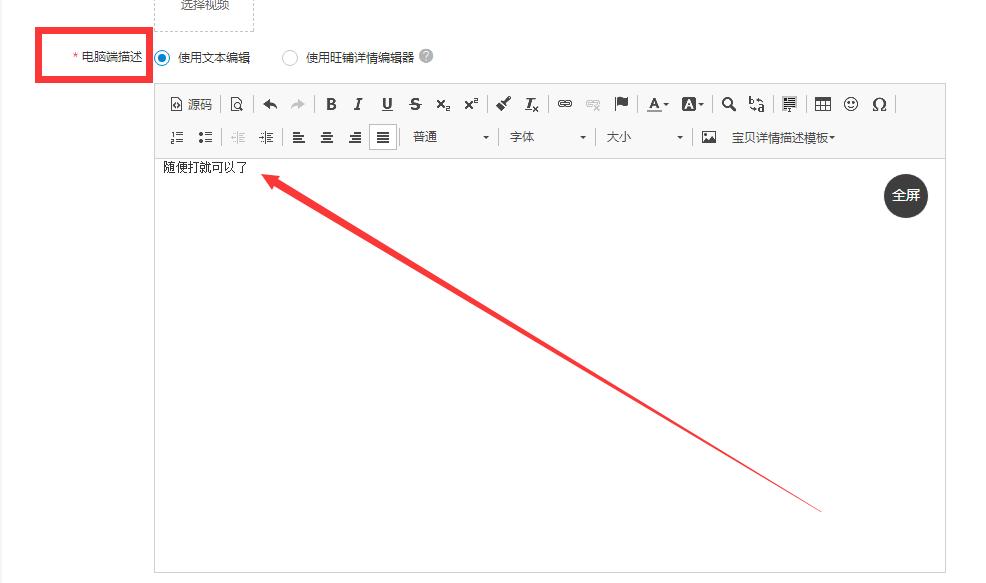Open the text color picker

point(658,104)
